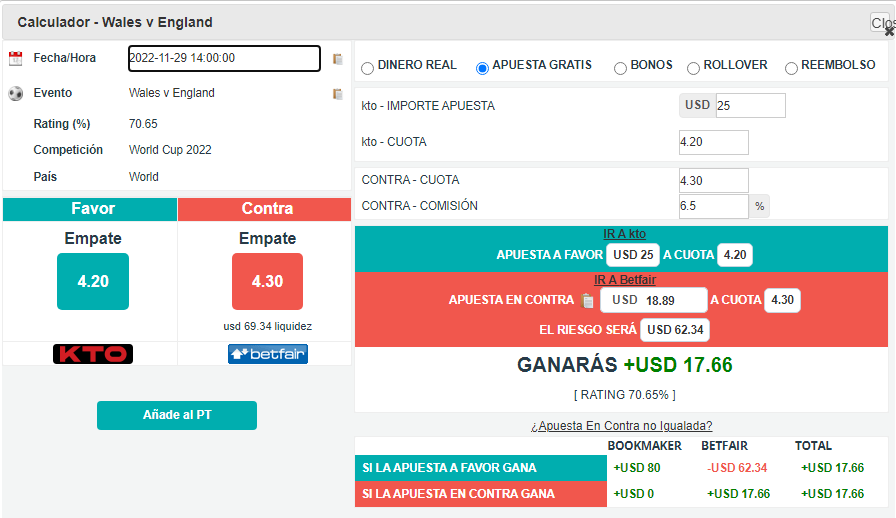Open the KTO bookmaker logo
Screen dimensions: 896x518
(x=93, y=354)
